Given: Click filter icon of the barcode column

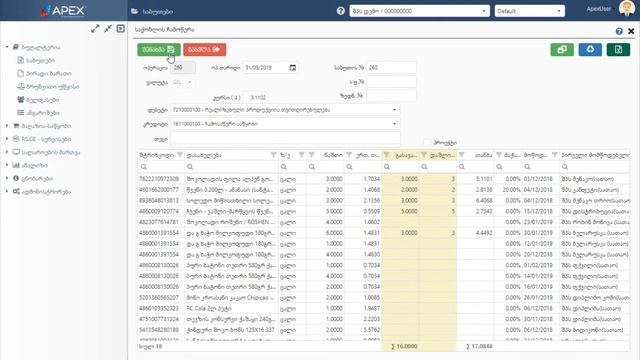Looking at the screenshot, I should pos(180,155).
